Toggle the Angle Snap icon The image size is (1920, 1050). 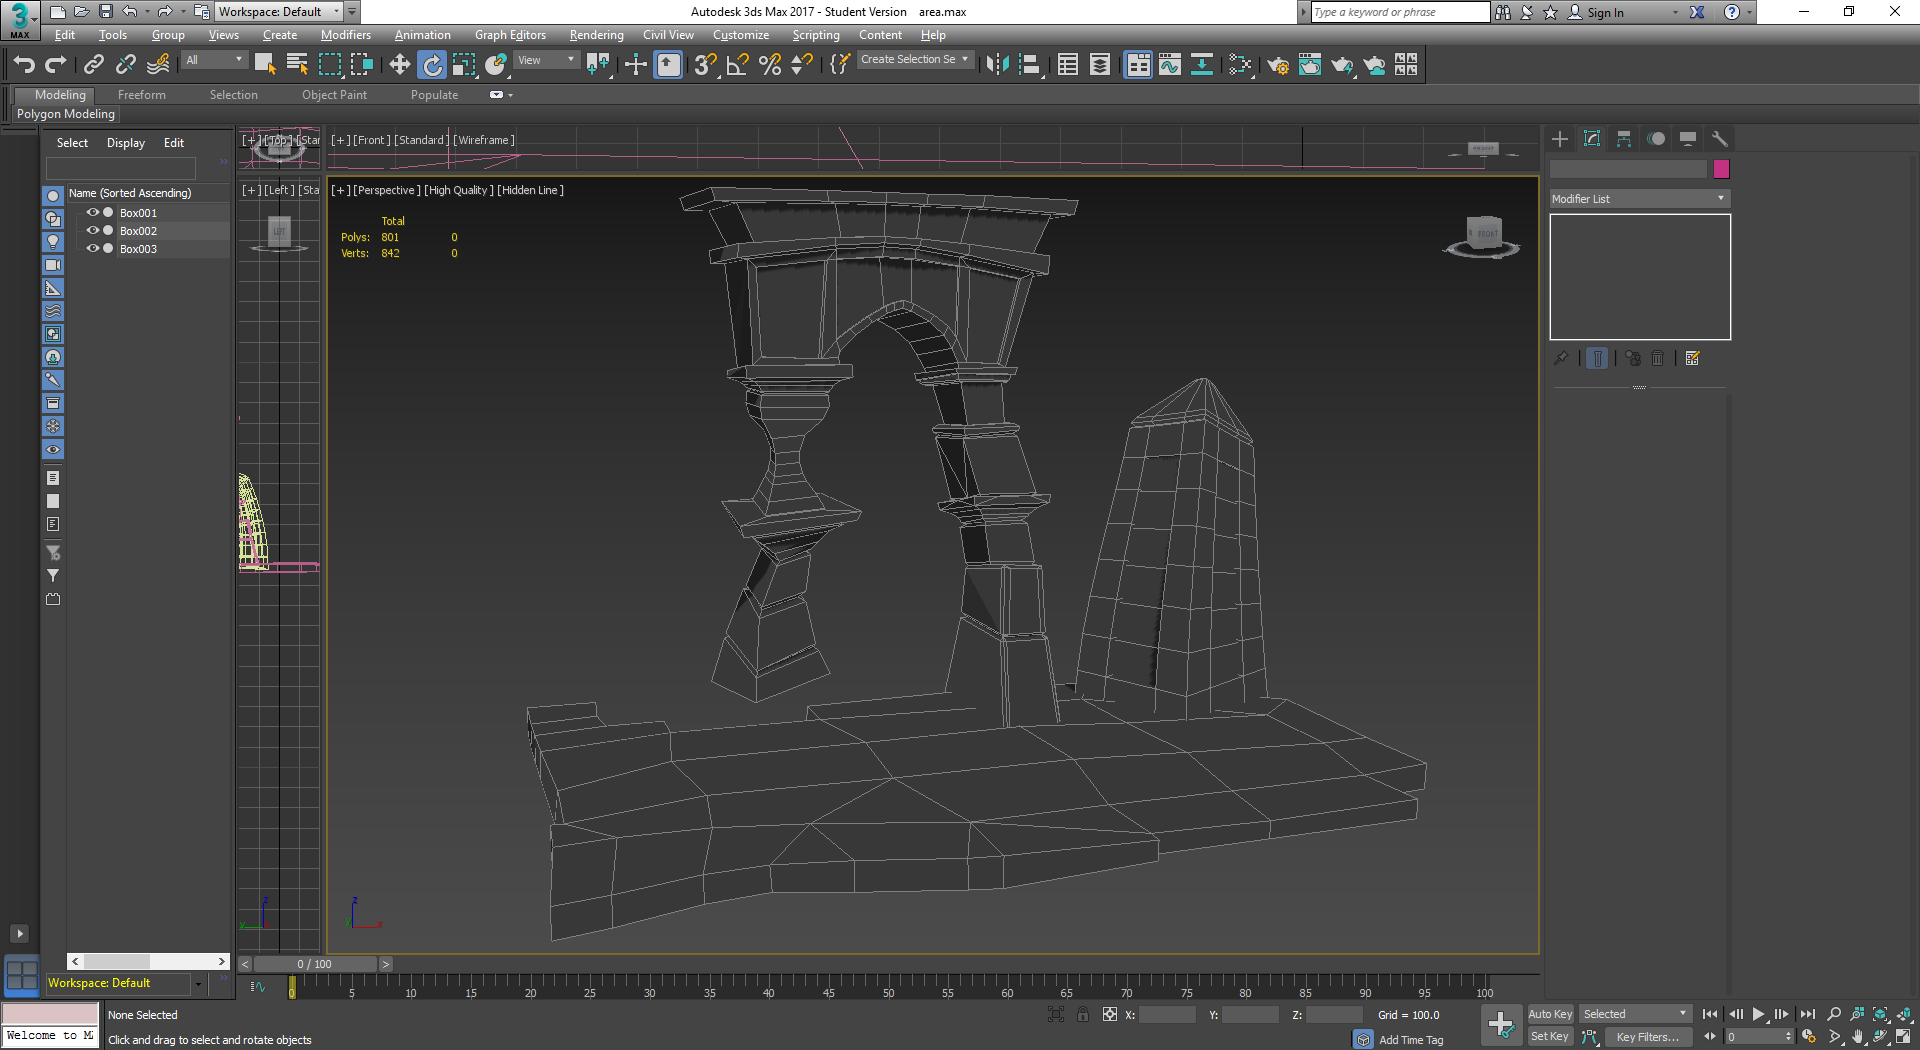738,65
